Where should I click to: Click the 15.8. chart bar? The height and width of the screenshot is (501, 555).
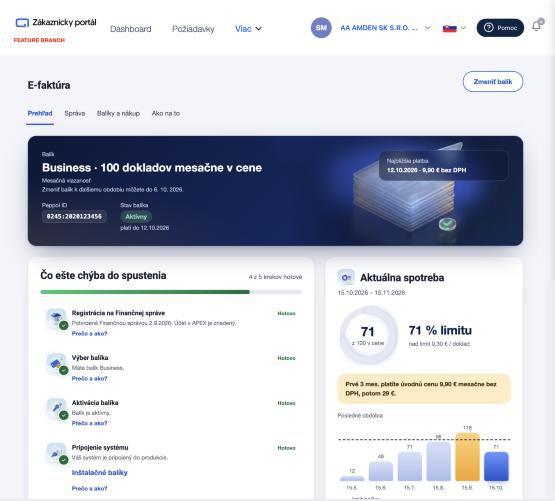click(x=439, y=461)
